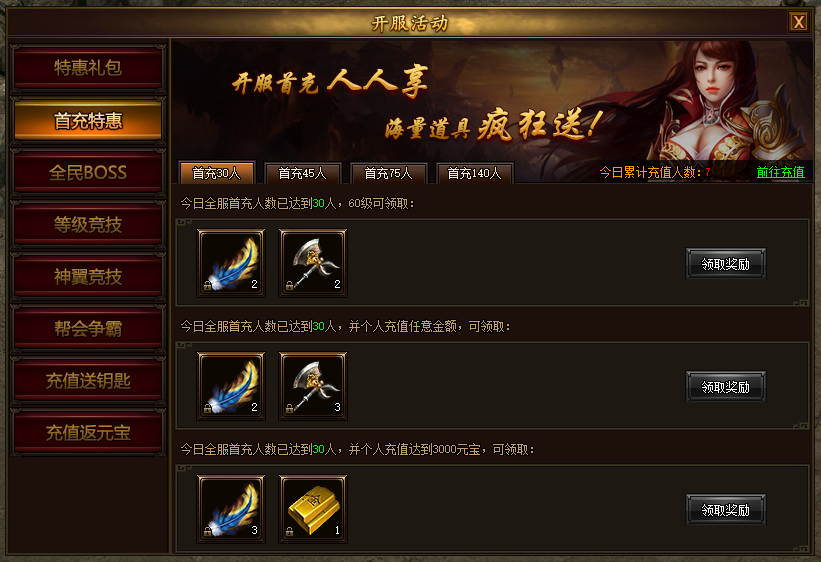Open the 充值送钥匙 activity
The height and width of the screenshot is (562, 821).
click(x=88, y=380)
